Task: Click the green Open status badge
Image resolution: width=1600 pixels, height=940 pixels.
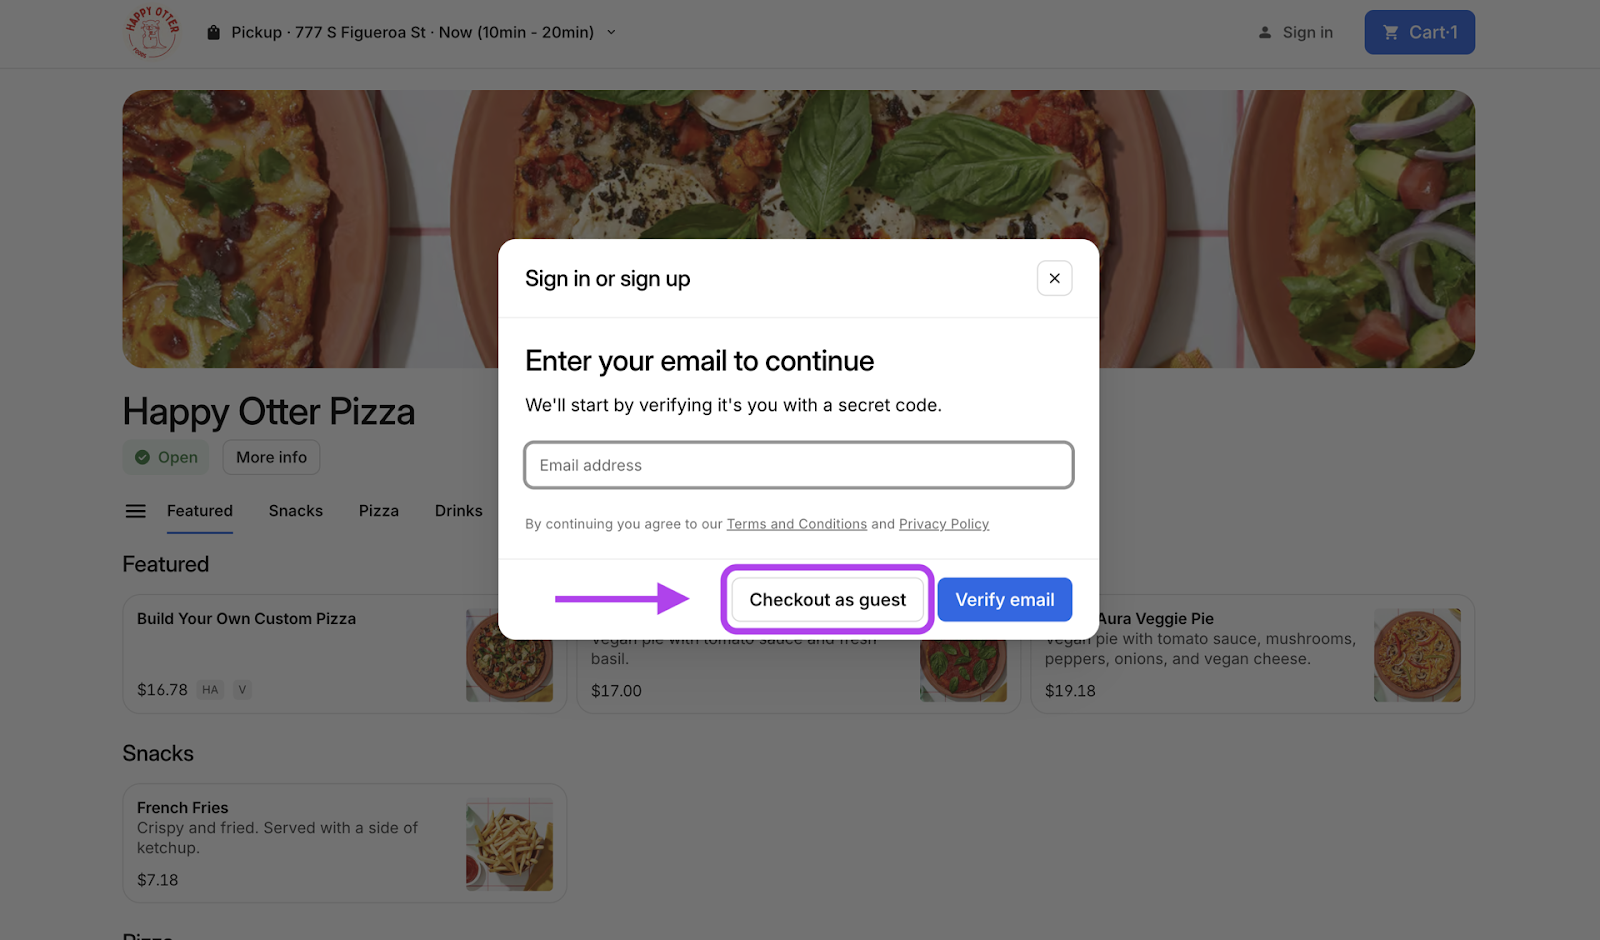Action: [x=166, y=458]
